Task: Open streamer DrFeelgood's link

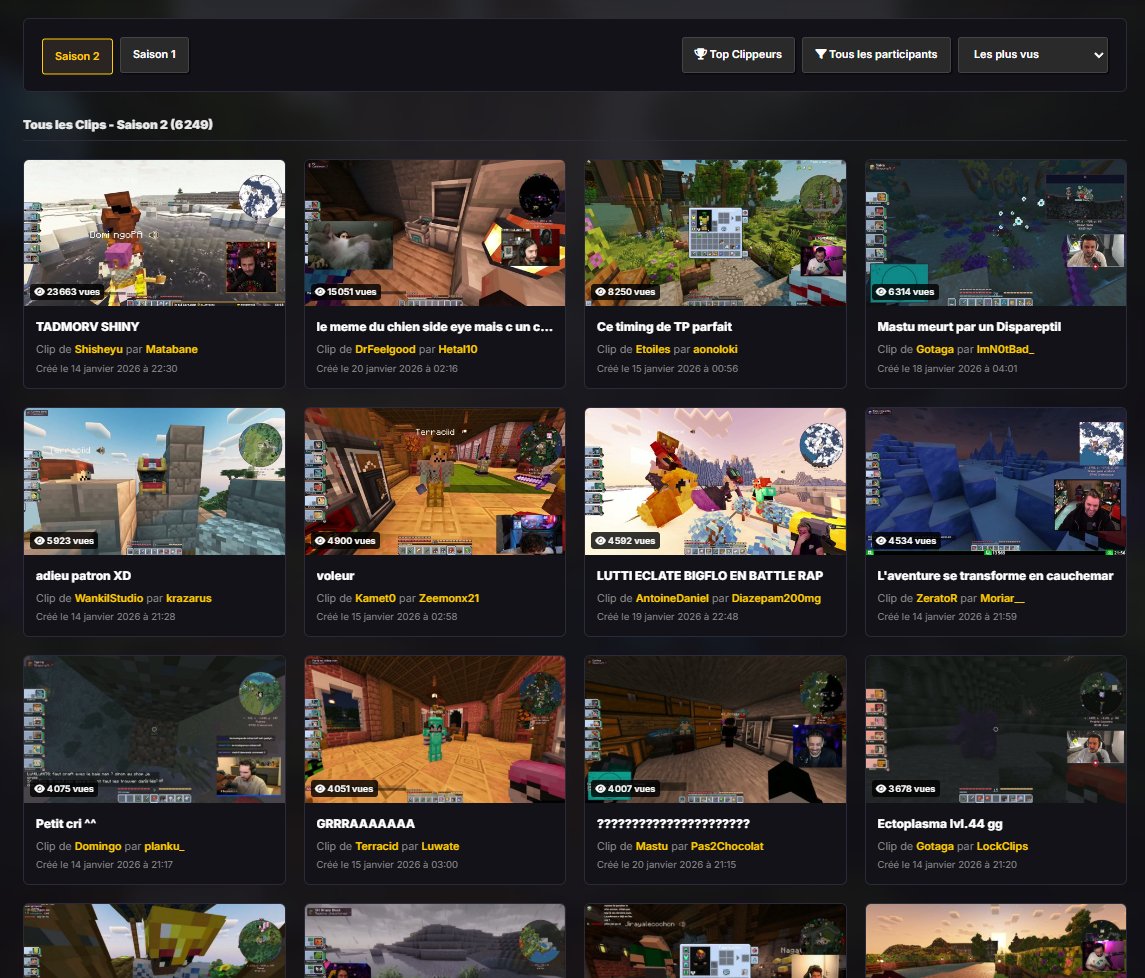Action: (x=385, y=349)
